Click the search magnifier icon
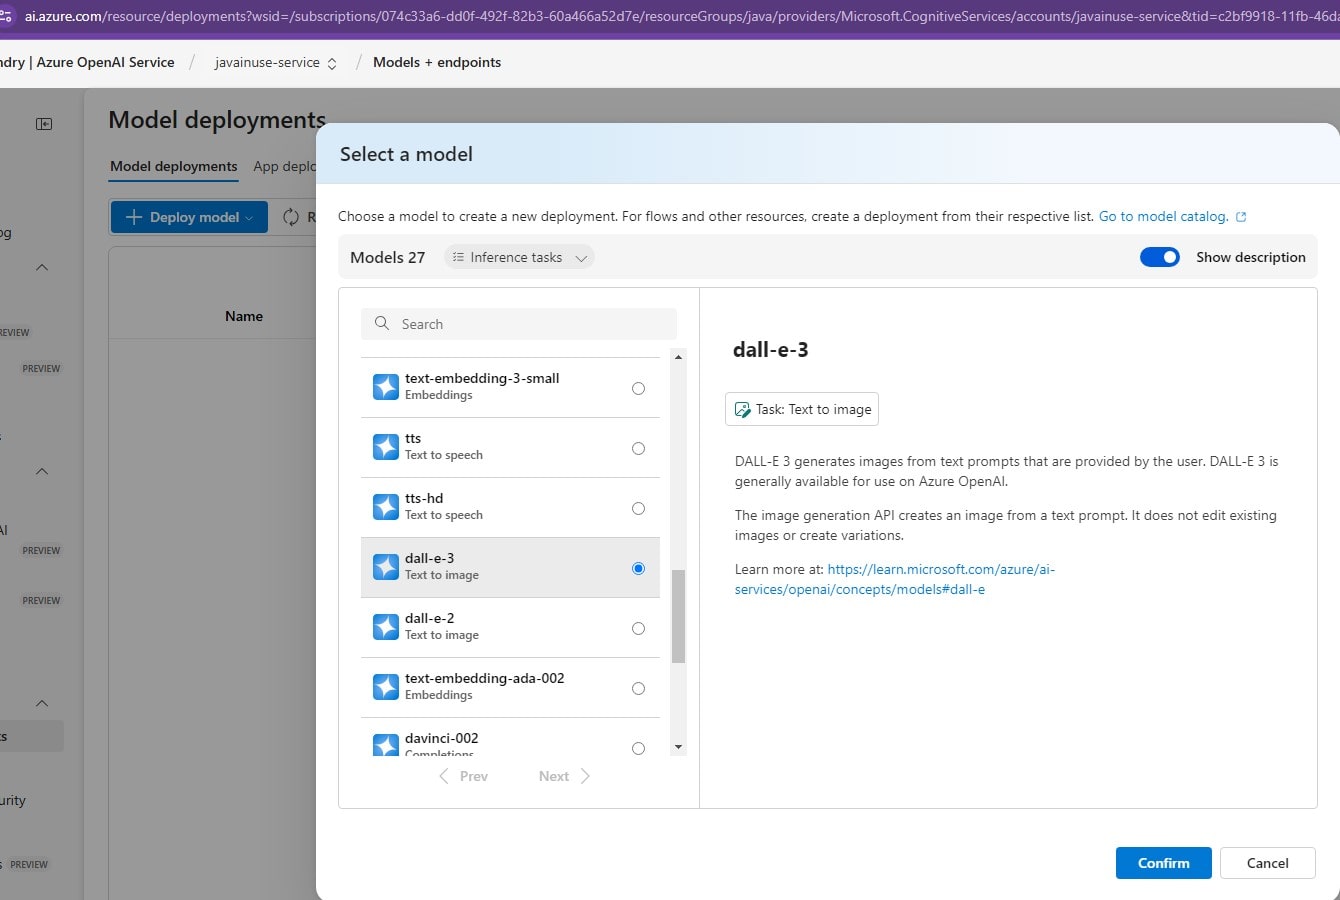 click(x=382, y=324)
